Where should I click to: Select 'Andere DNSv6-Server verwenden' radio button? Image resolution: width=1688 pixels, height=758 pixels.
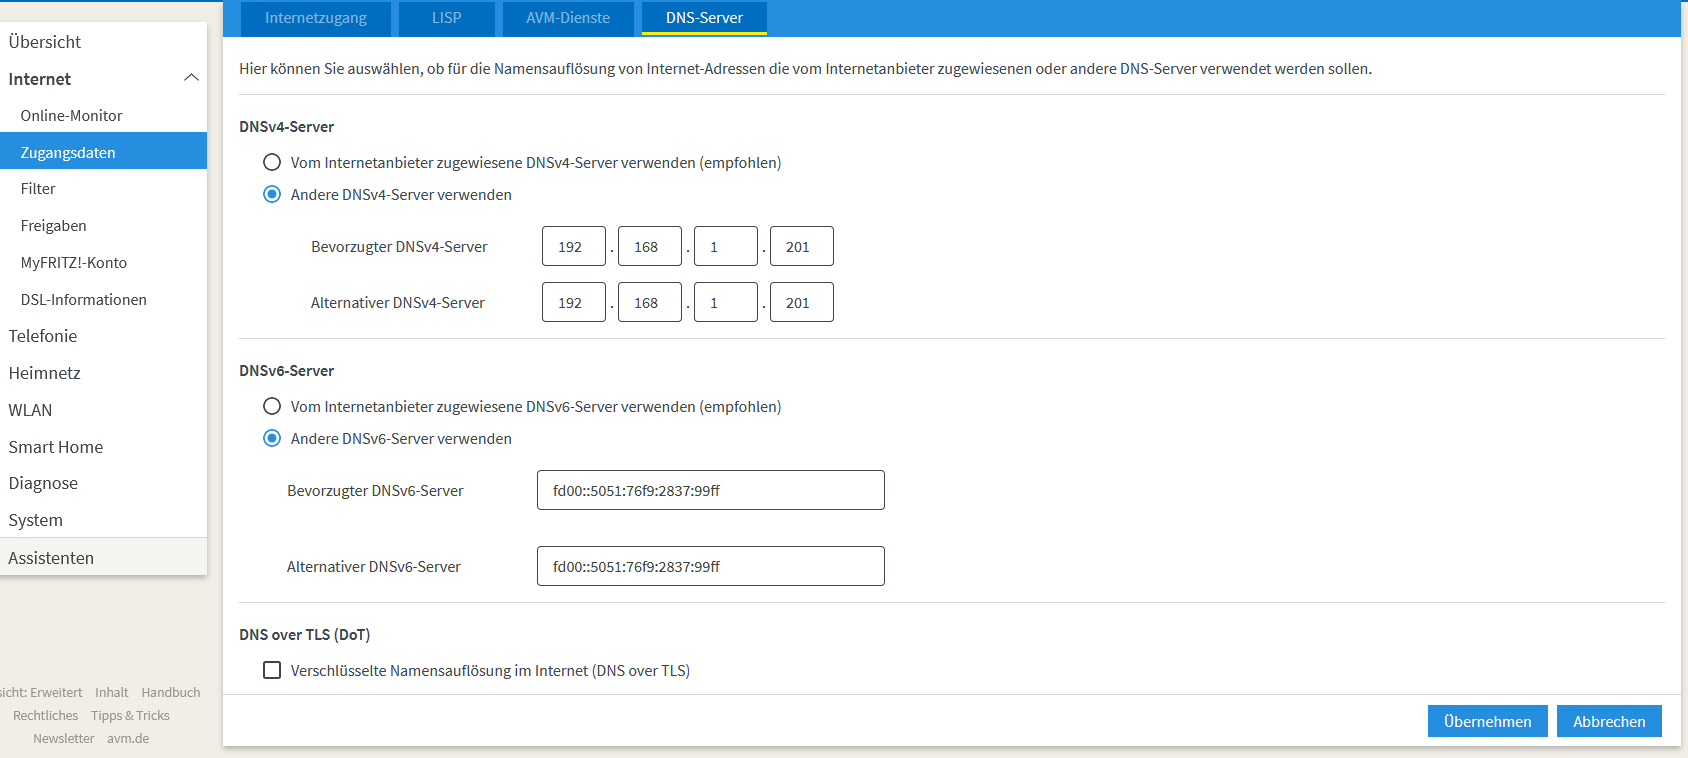tap(272, 438)
